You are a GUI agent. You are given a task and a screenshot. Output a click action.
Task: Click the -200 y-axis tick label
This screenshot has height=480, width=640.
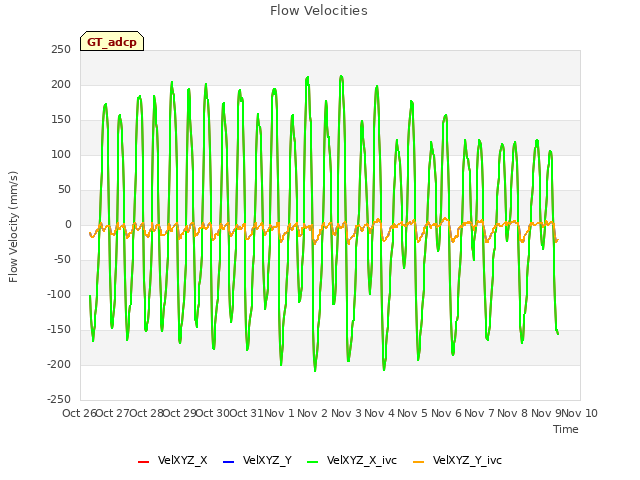(x=59, y=364)
